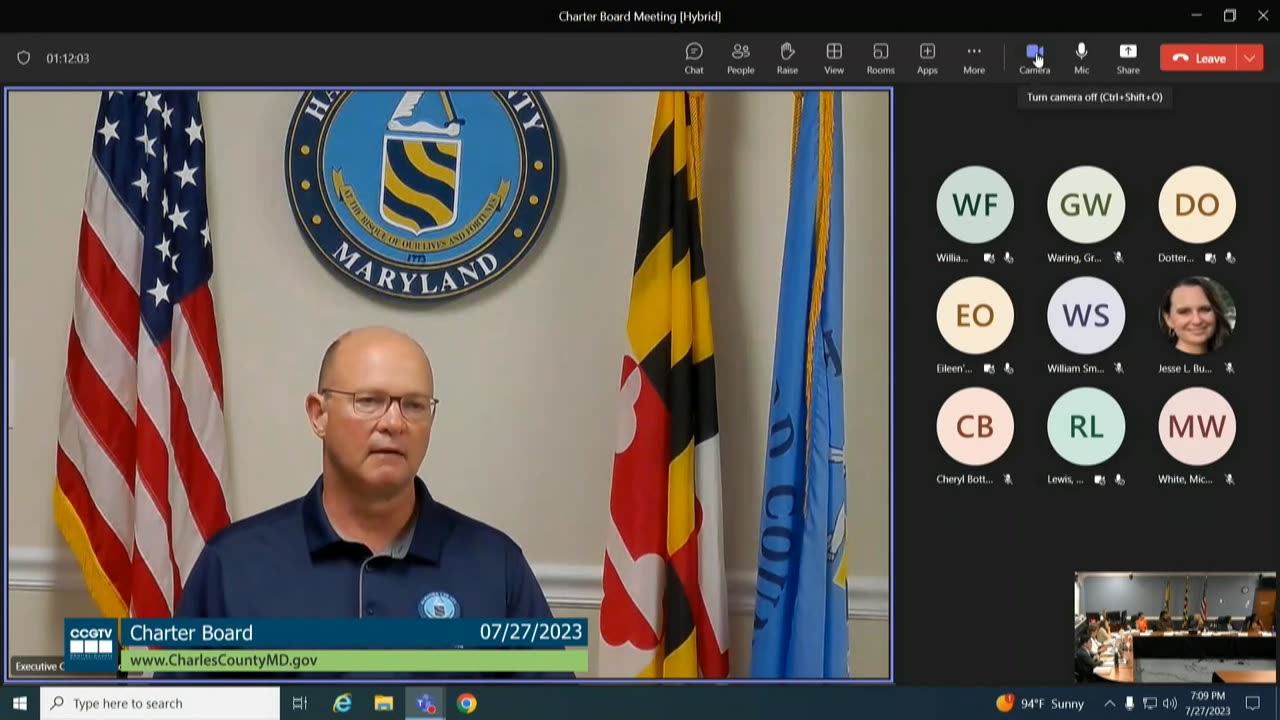Open File Explorer from the taskbar
The image size is (1280, 720).
[384, 703]
